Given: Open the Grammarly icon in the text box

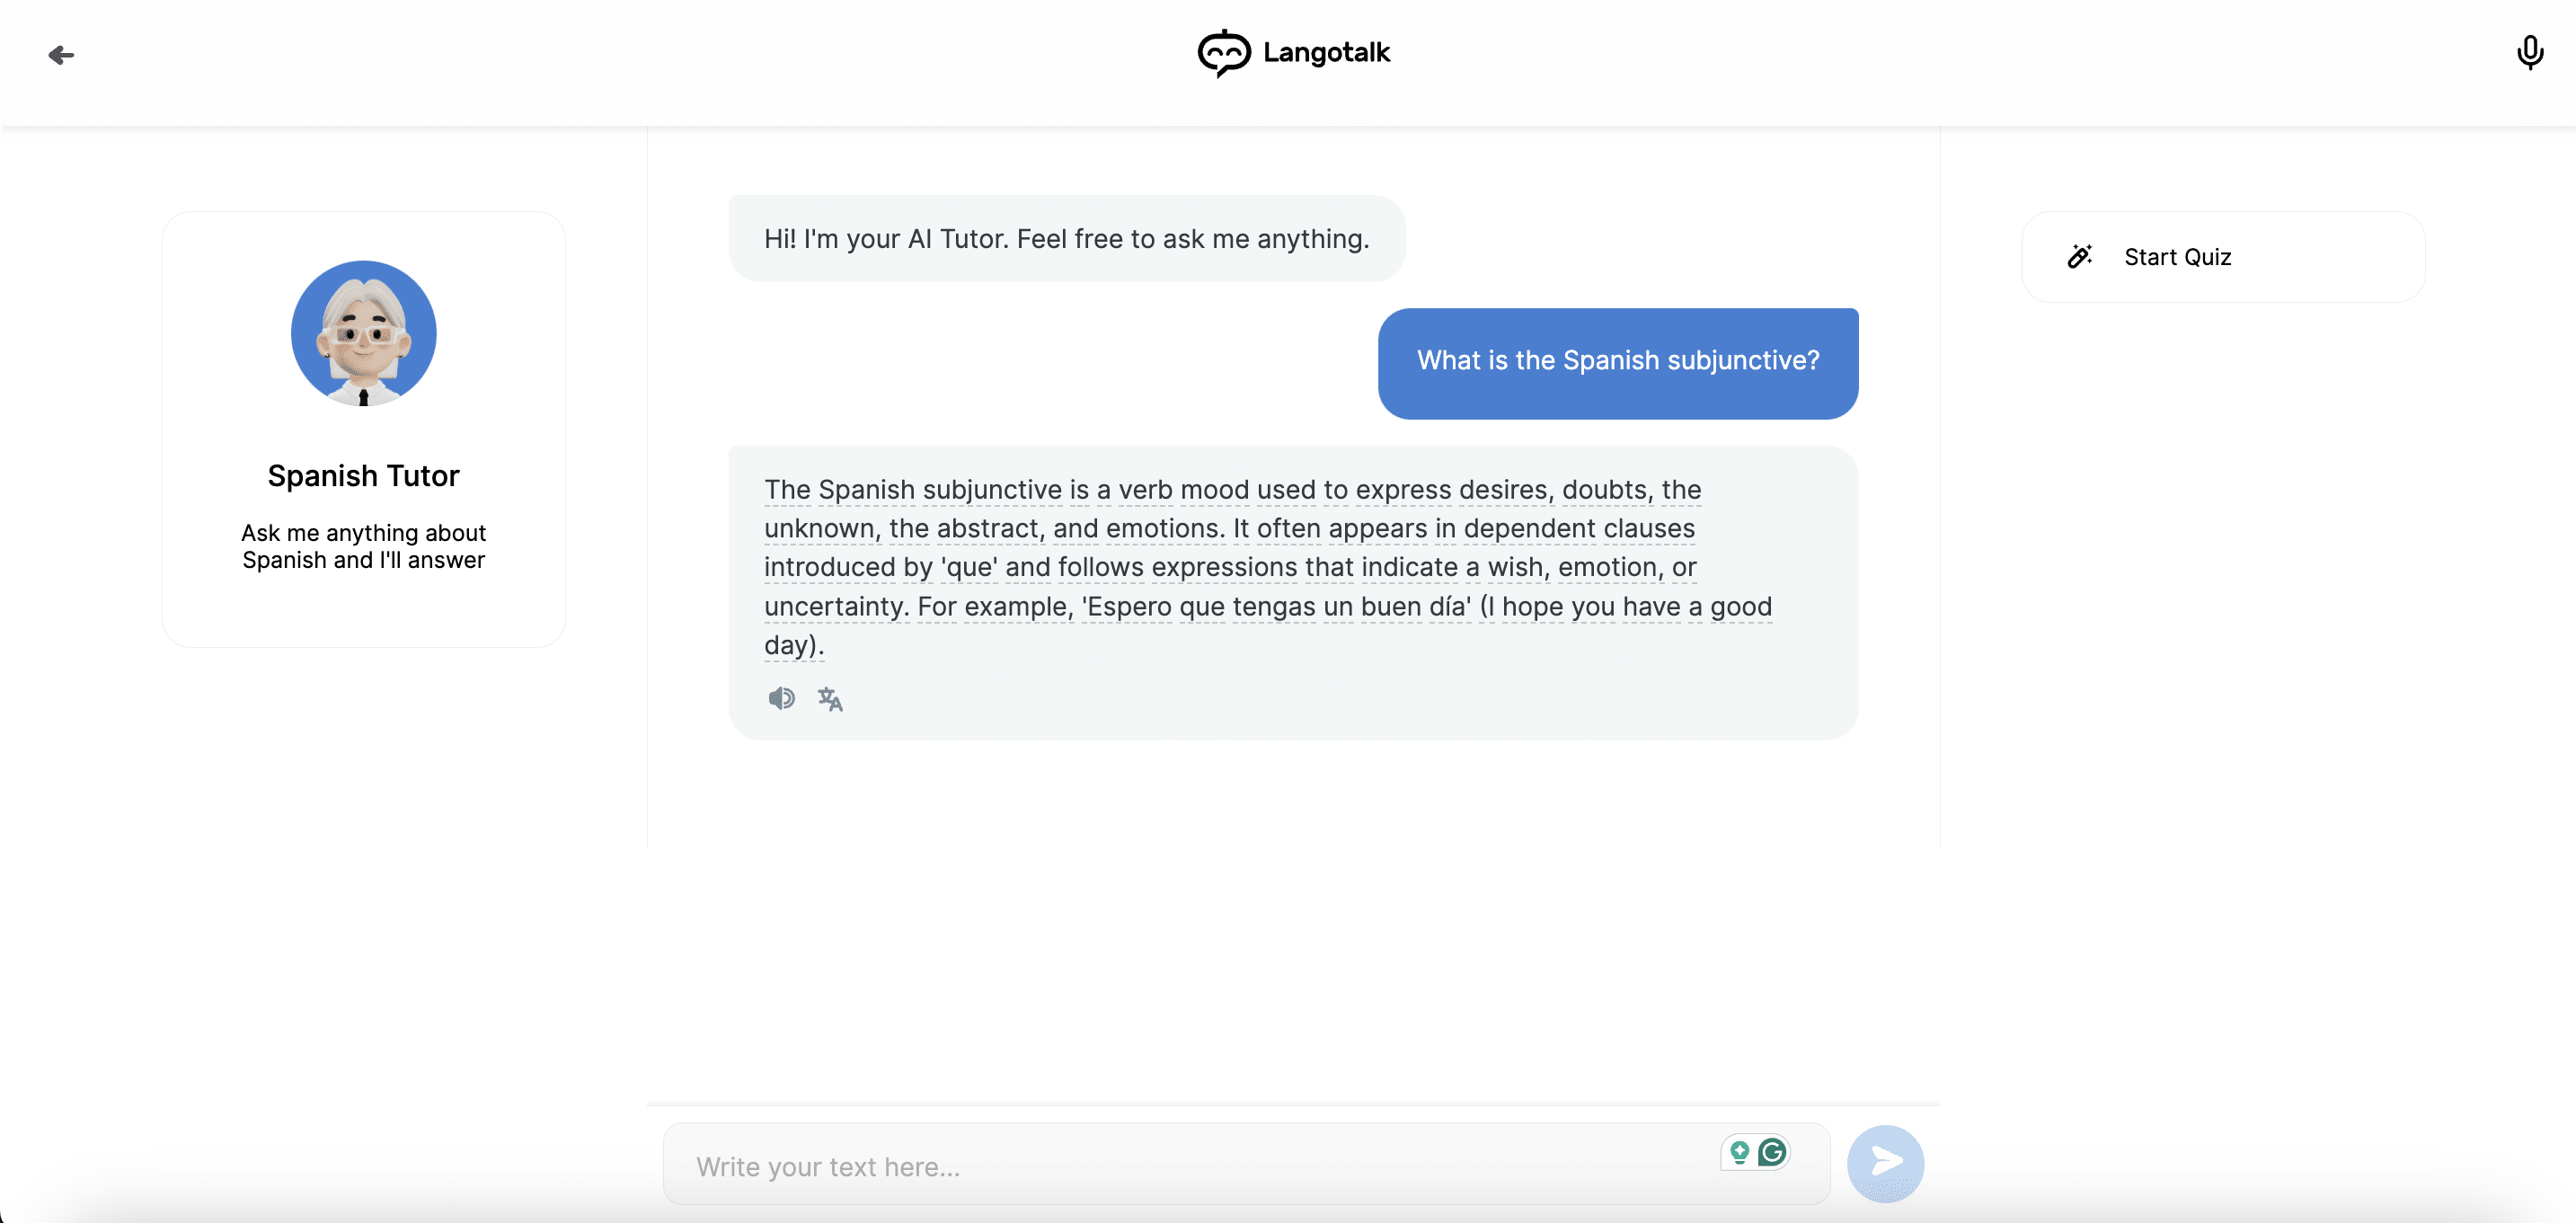Looking at the screenshot, I should pos(1772,1152).
